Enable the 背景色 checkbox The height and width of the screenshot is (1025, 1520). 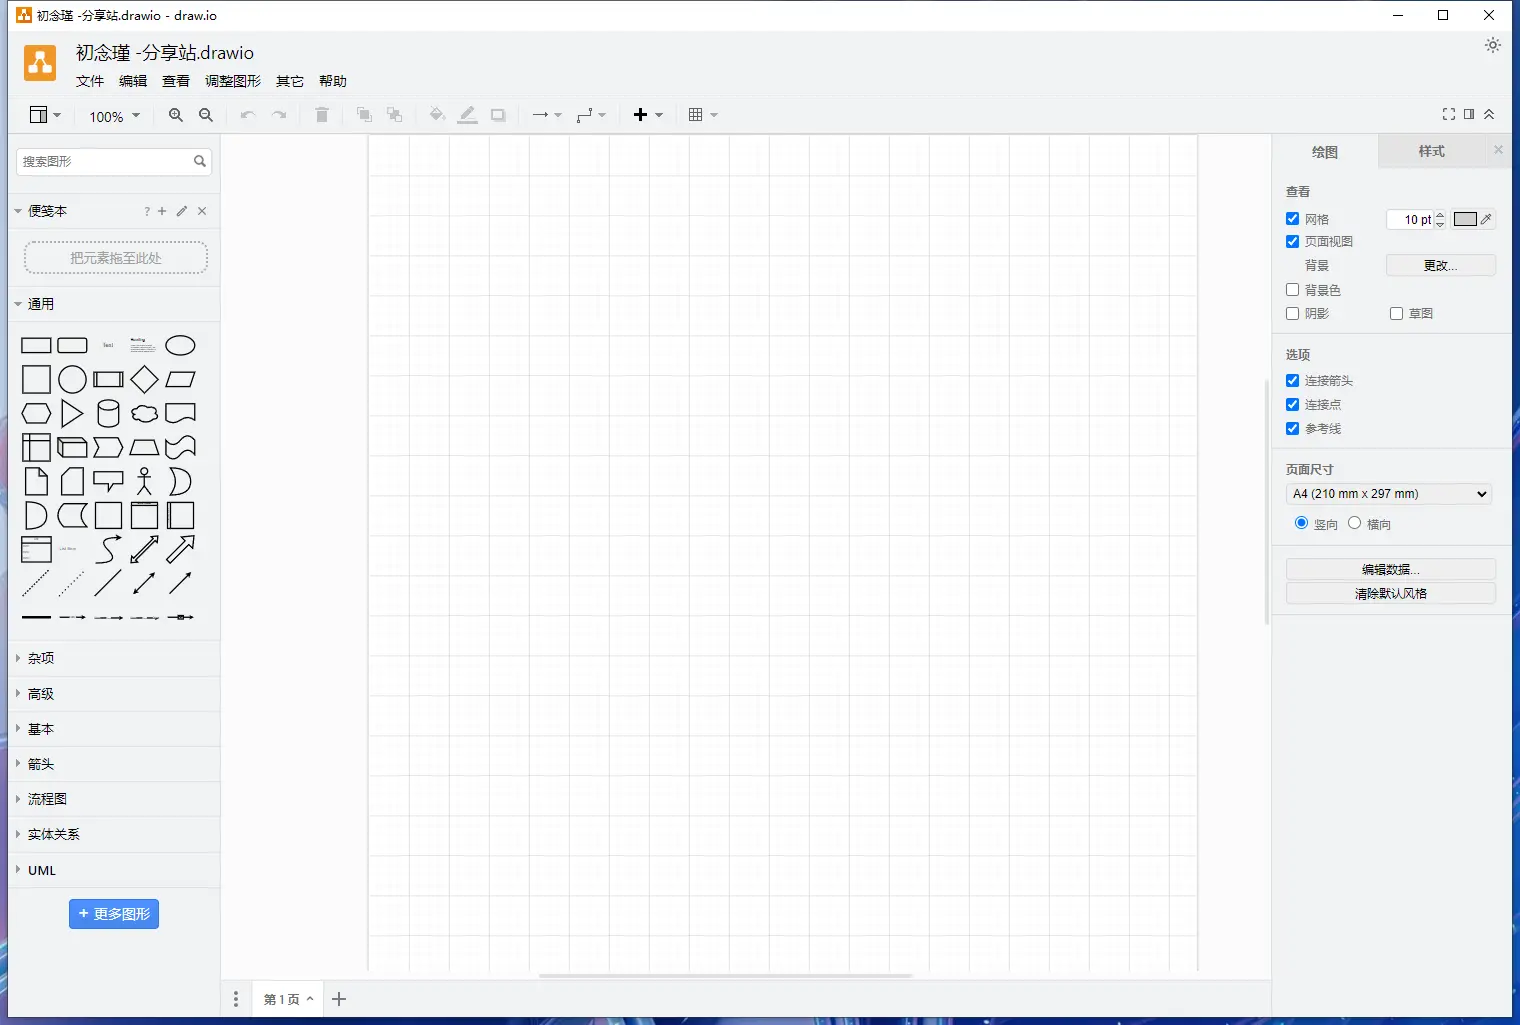click(1293, 290)
